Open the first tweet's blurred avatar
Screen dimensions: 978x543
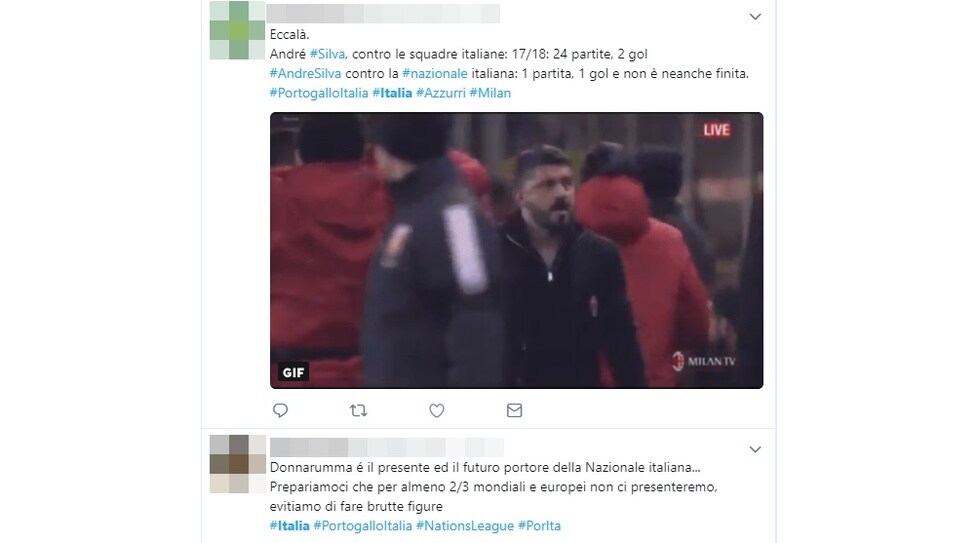tap(238, 30)
